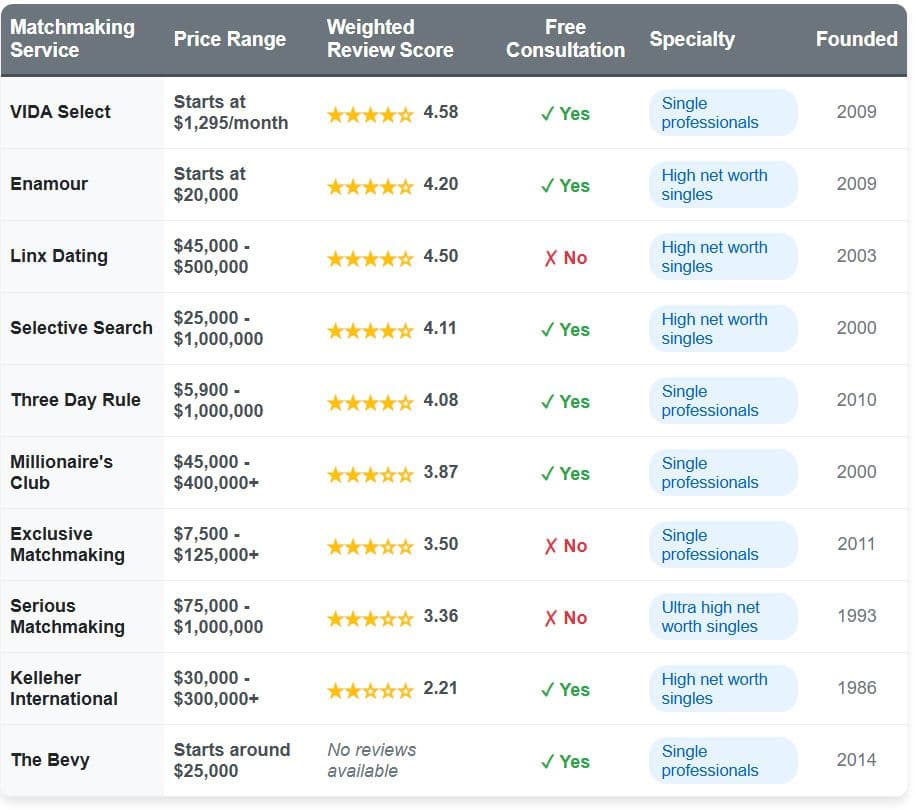
Task: Click Exclusive Matchmaking star rating
Action: [370, 546]
